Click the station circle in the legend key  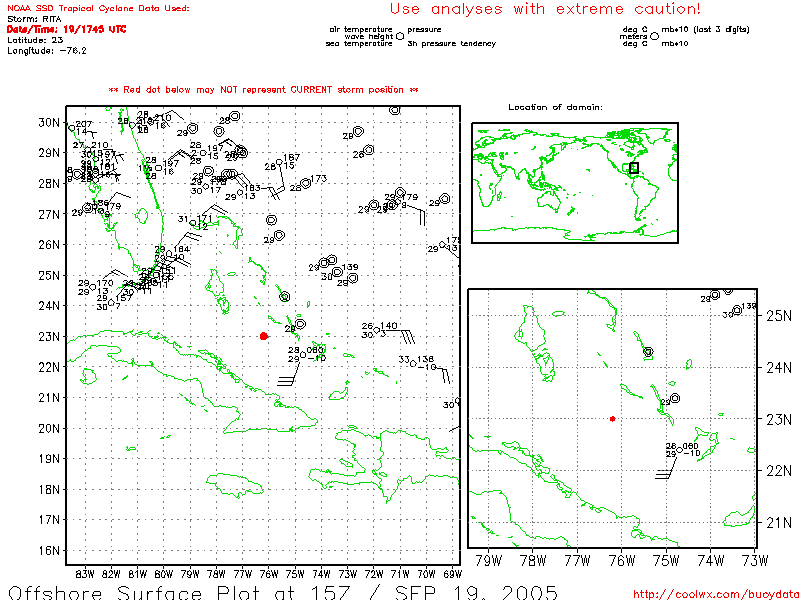pyautogui.click(x=400, y=35)
